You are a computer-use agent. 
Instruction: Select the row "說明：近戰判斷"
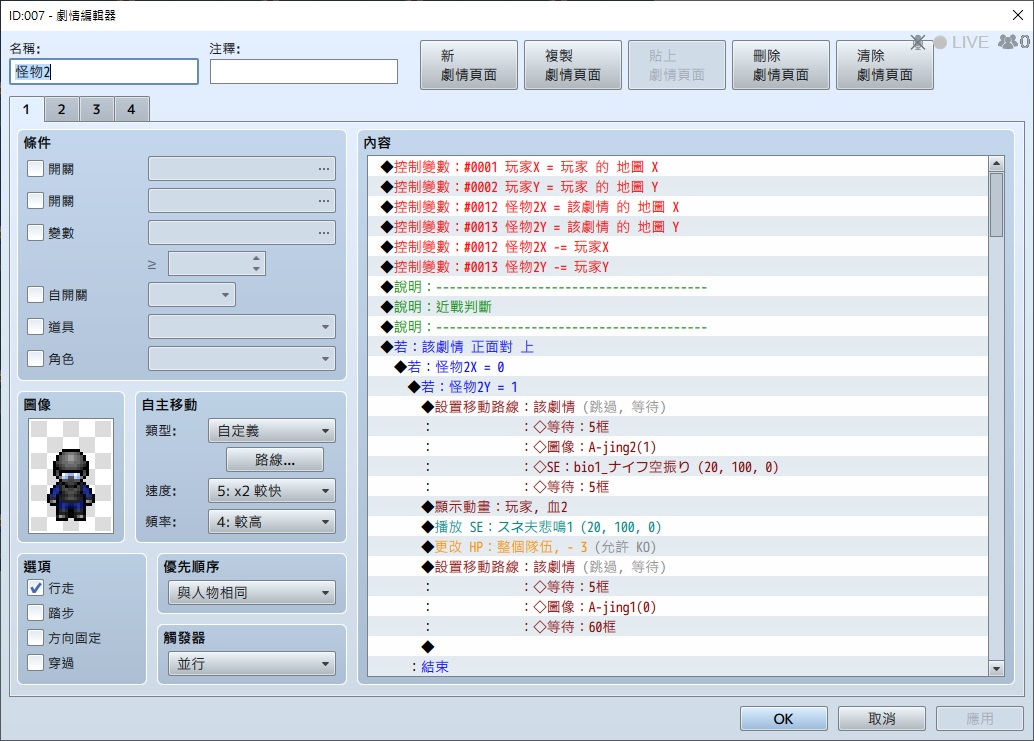click(678, 307)
